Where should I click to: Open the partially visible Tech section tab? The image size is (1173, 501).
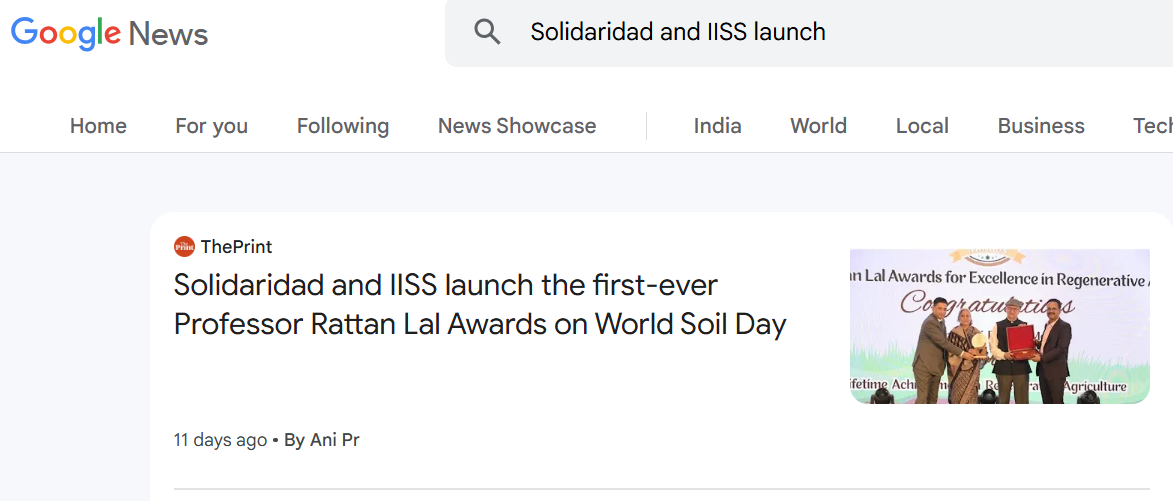(x=1152, y=126)
